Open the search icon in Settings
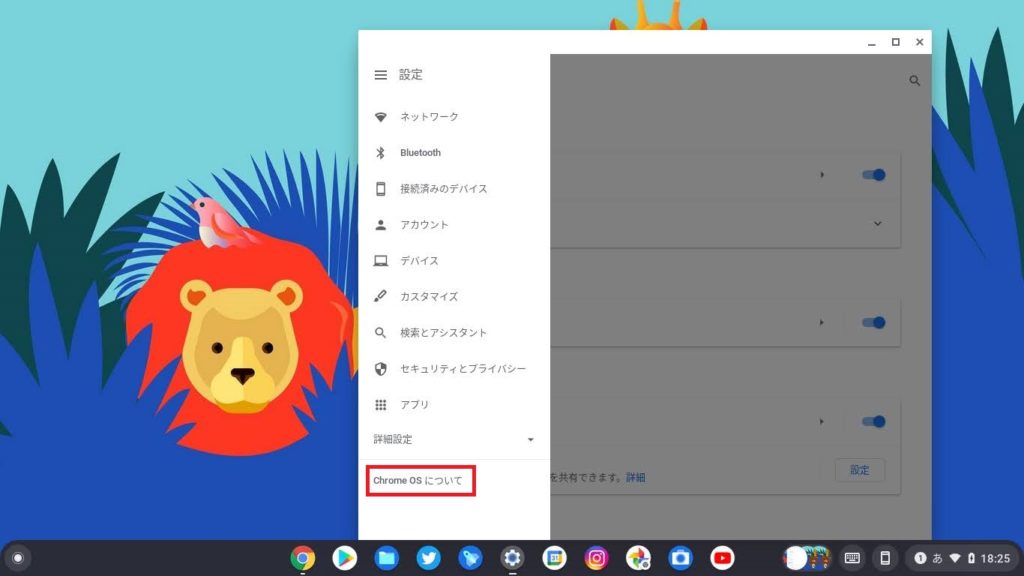The image size is (1024, 576). 914,81
